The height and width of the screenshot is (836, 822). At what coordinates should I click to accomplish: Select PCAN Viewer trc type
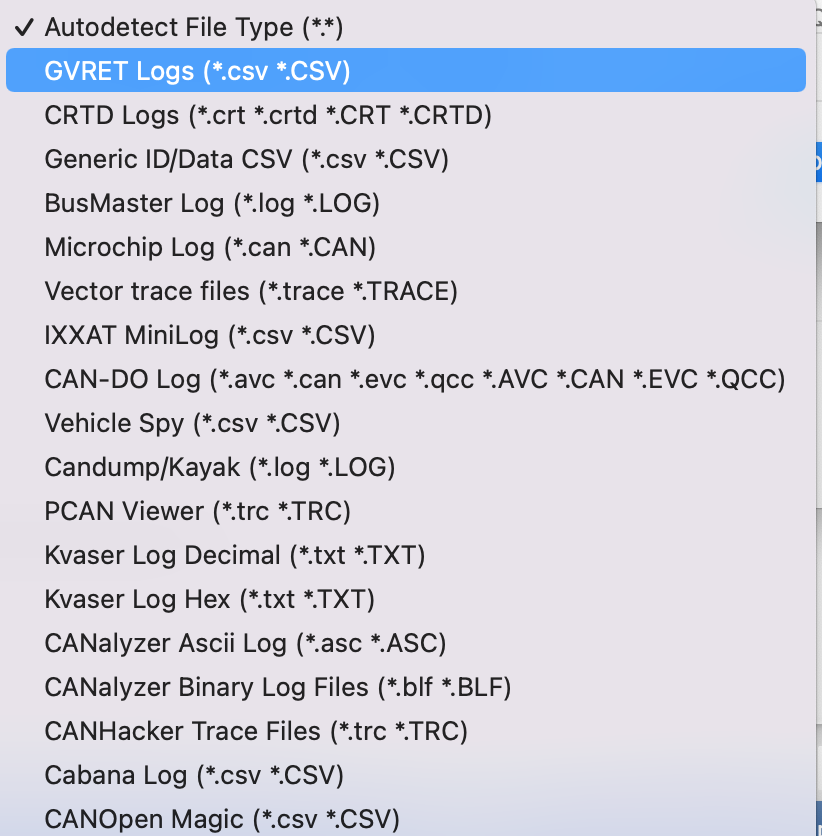click(198, 511)
